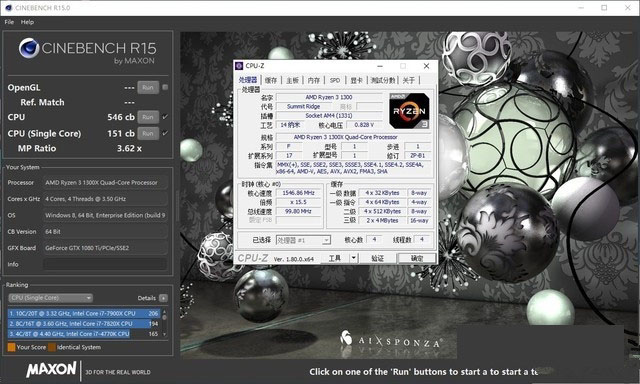Toggle the CPU test checkmark
The height and width of the screenshot is (384, 640).
pos(165,117)
